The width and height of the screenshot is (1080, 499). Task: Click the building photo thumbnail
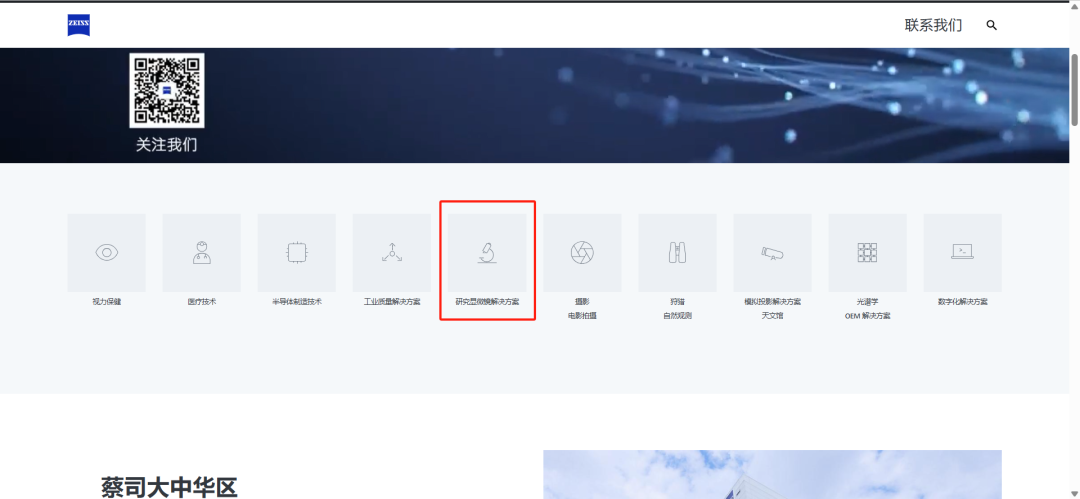click(772, 475)
